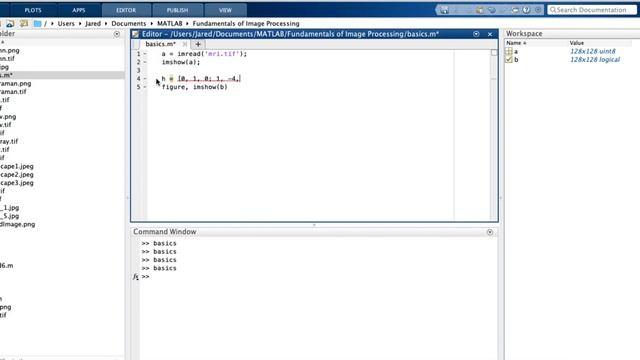Close the basics.m* tab
640x360 pixels.
pyautogui.click(x=185, y=44)
